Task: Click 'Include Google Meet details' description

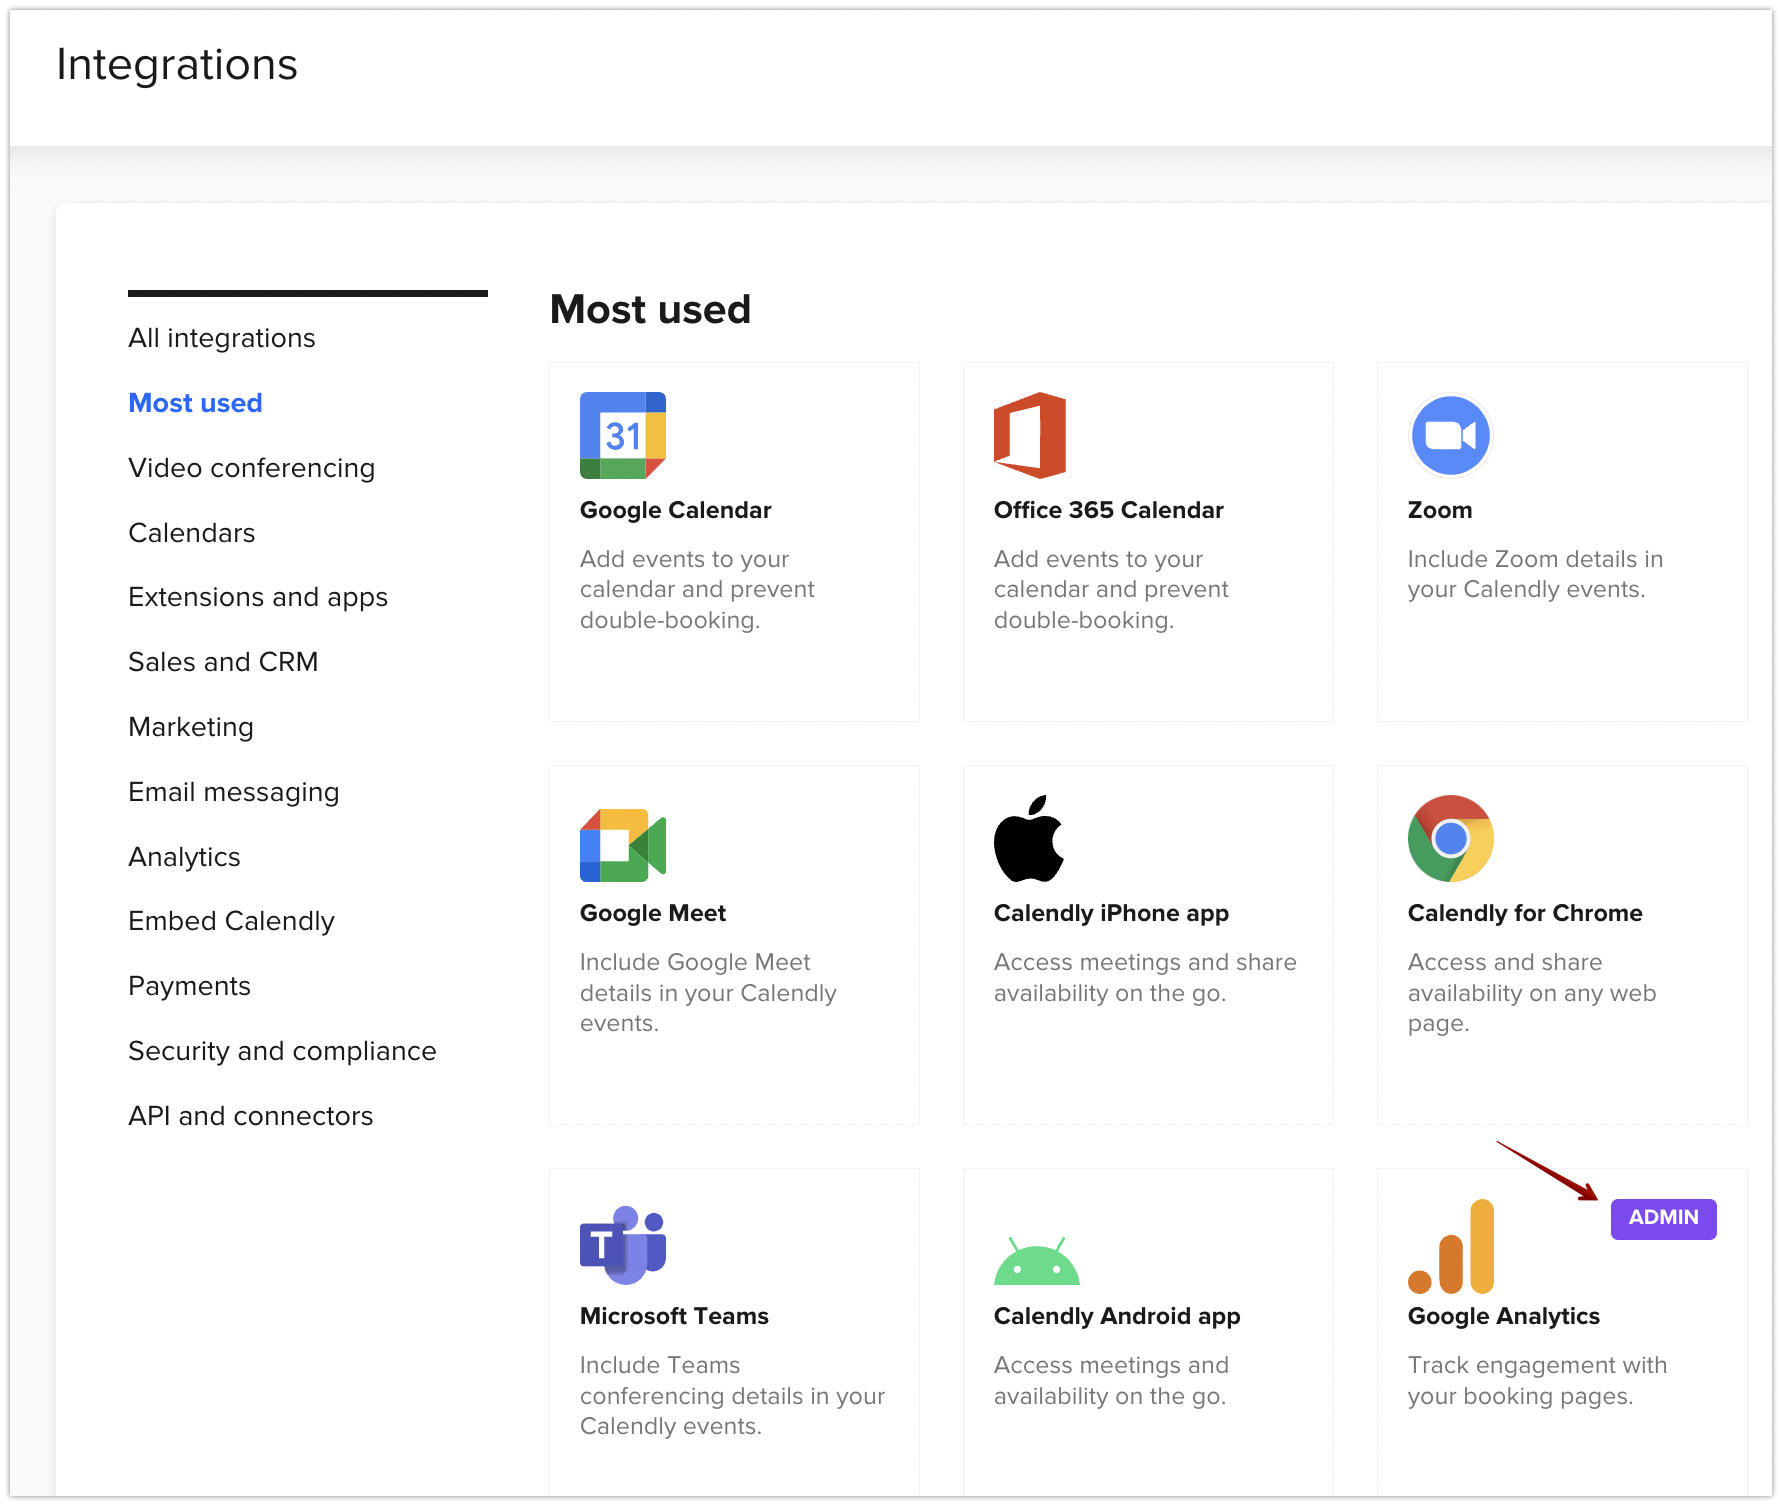Action: tap(708, 992)
